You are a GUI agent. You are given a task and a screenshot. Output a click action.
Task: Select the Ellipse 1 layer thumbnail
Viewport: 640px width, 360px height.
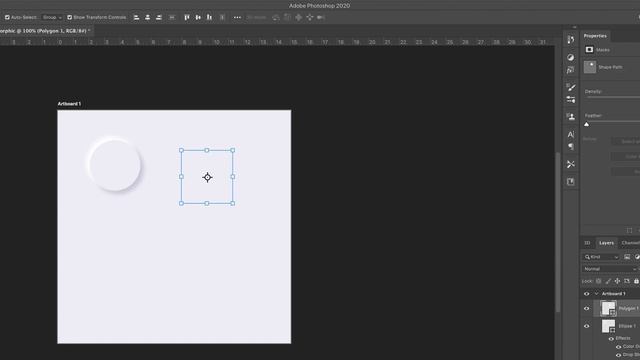coord(608,326)
